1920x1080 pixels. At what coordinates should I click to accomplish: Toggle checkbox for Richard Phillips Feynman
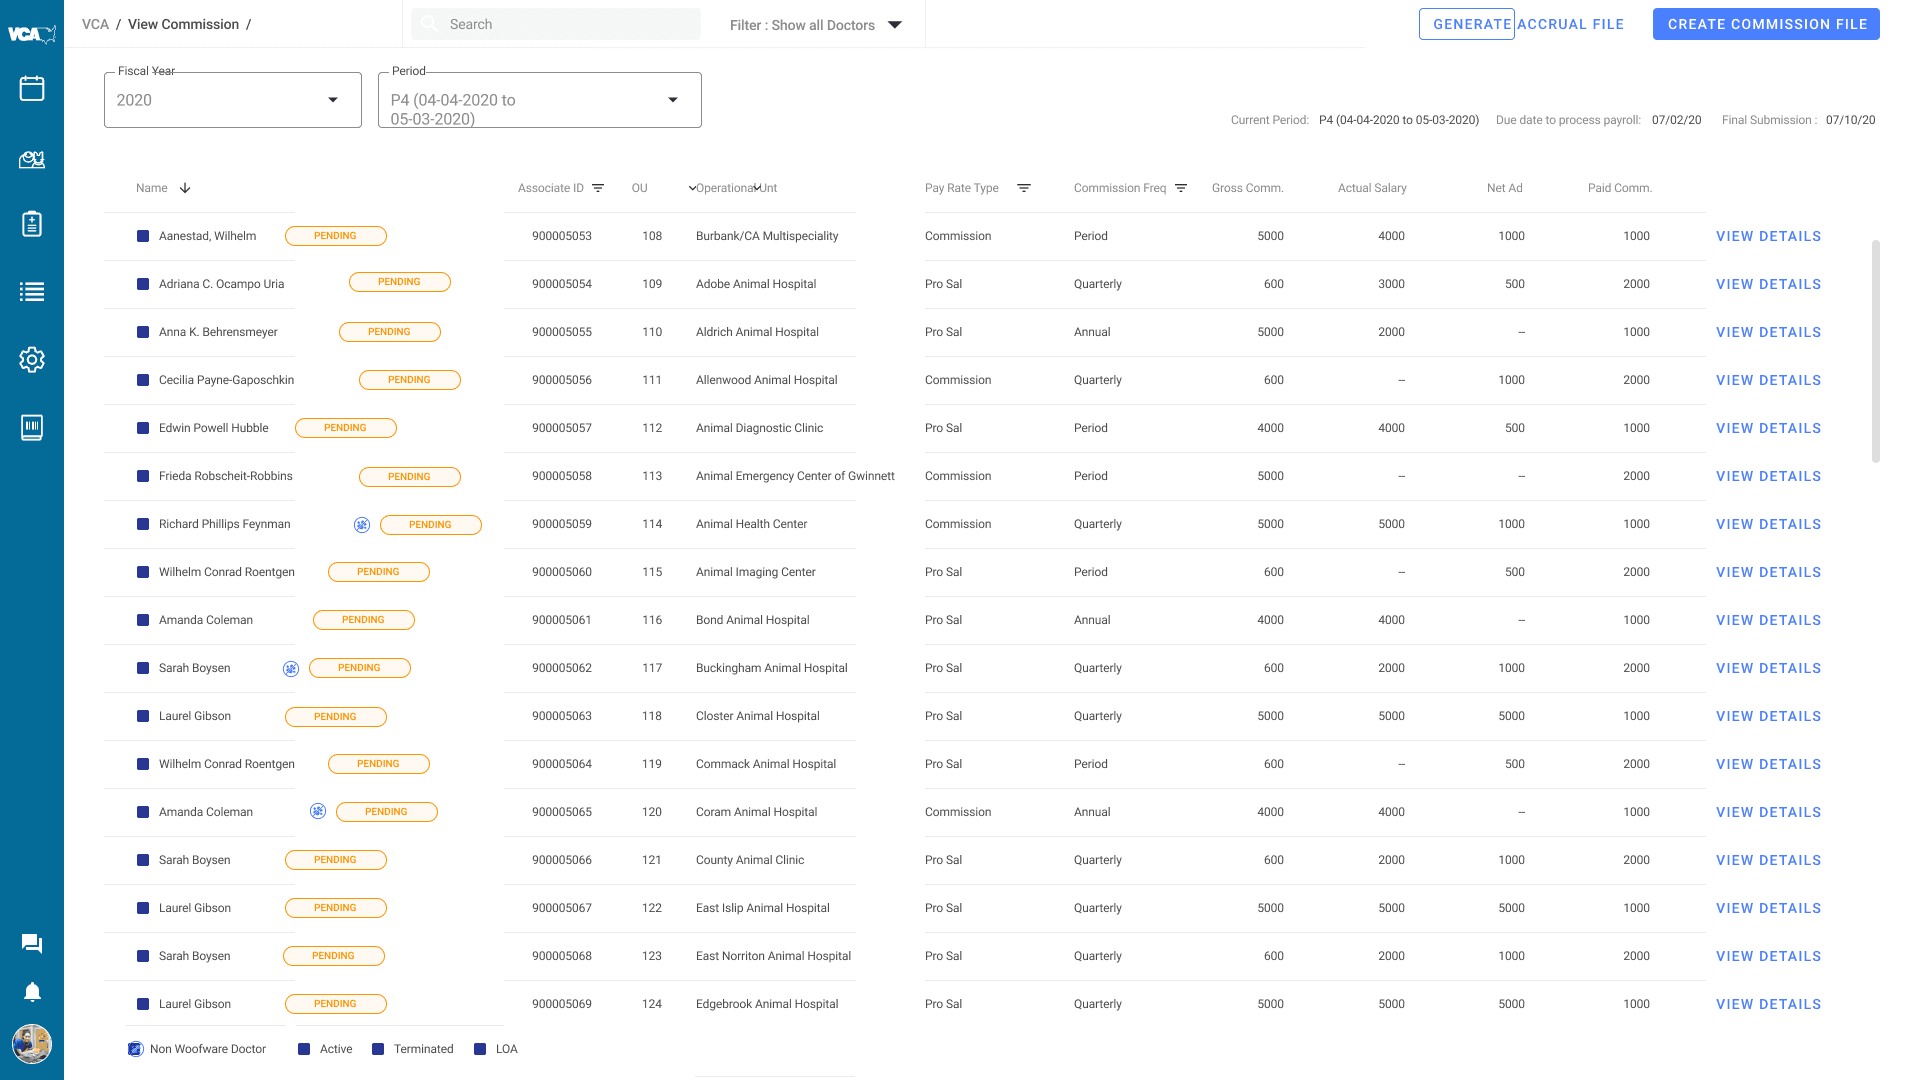[143, 524]
